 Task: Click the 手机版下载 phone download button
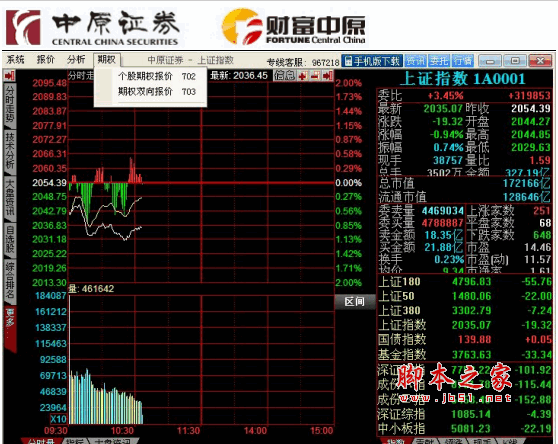click(372, 61)
